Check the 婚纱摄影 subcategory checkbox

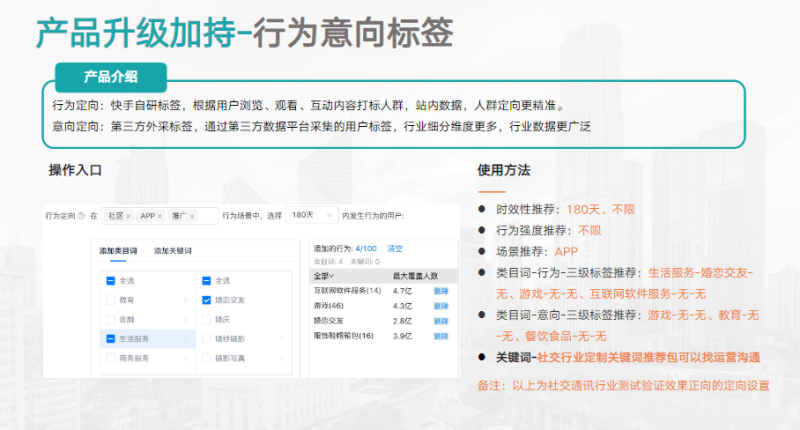pyautogui.click(x=207, y=339)
